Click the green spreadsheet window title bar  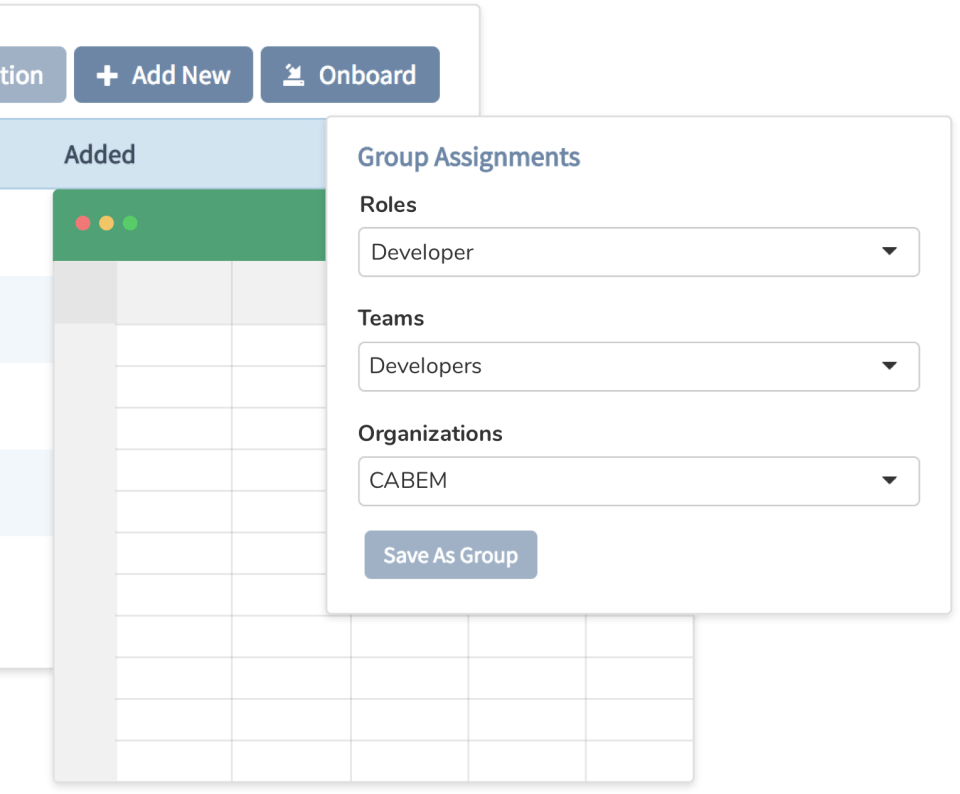(190, 225)
